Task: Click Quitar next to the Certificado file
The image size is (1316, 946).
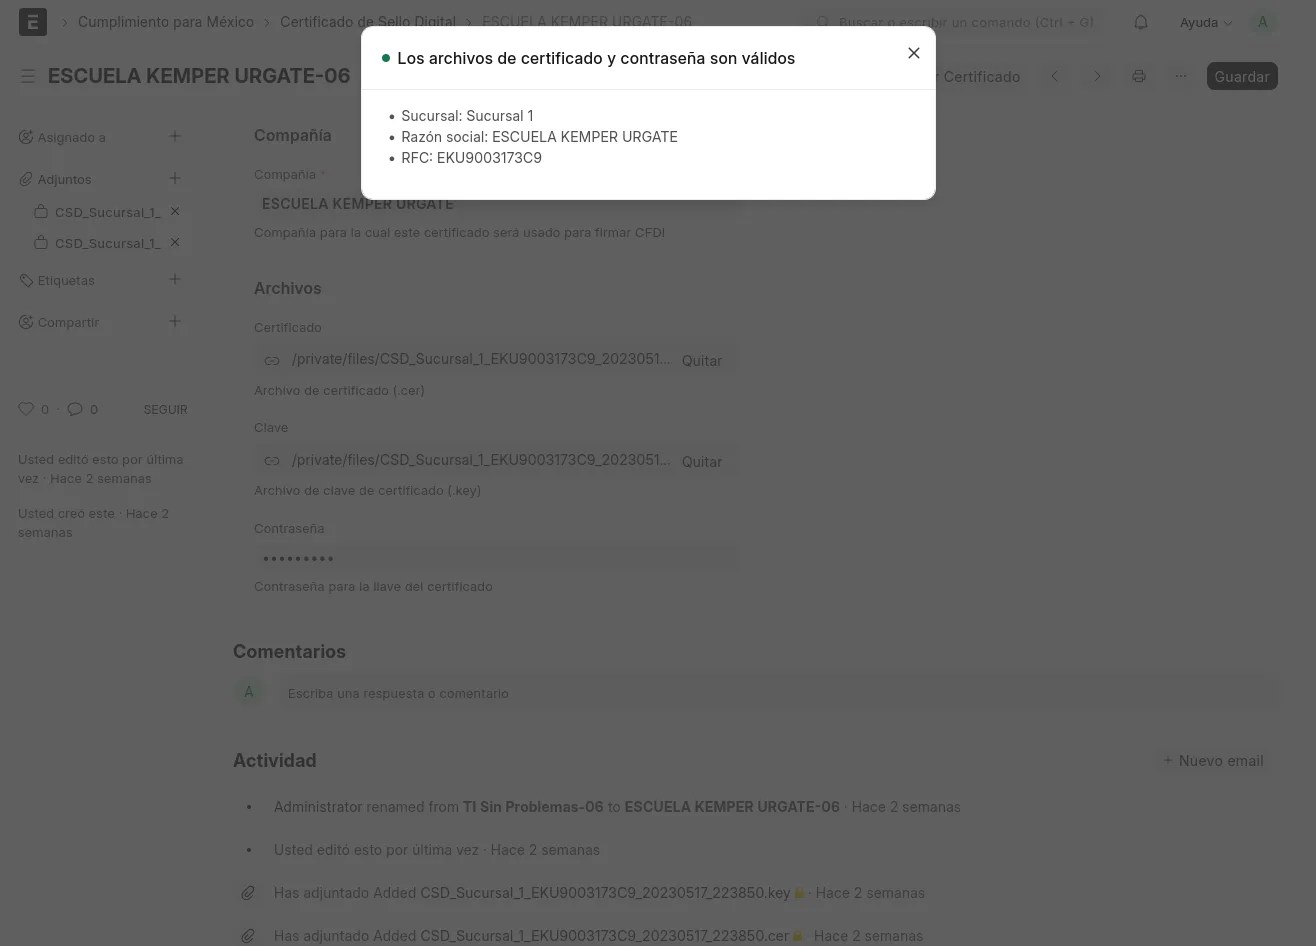Action: click(702, 360)
